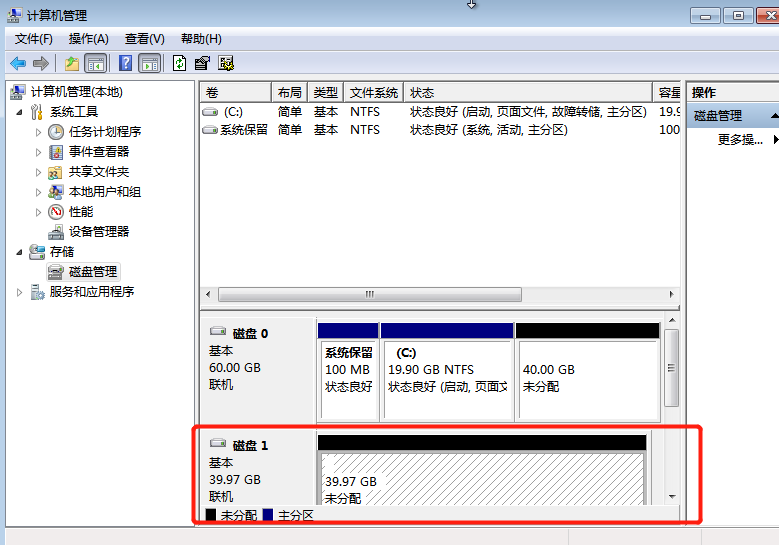Viewport: 779px width, 545px height.
Task: Sort by the 文件系统 column header
Action: pos(374,92)
